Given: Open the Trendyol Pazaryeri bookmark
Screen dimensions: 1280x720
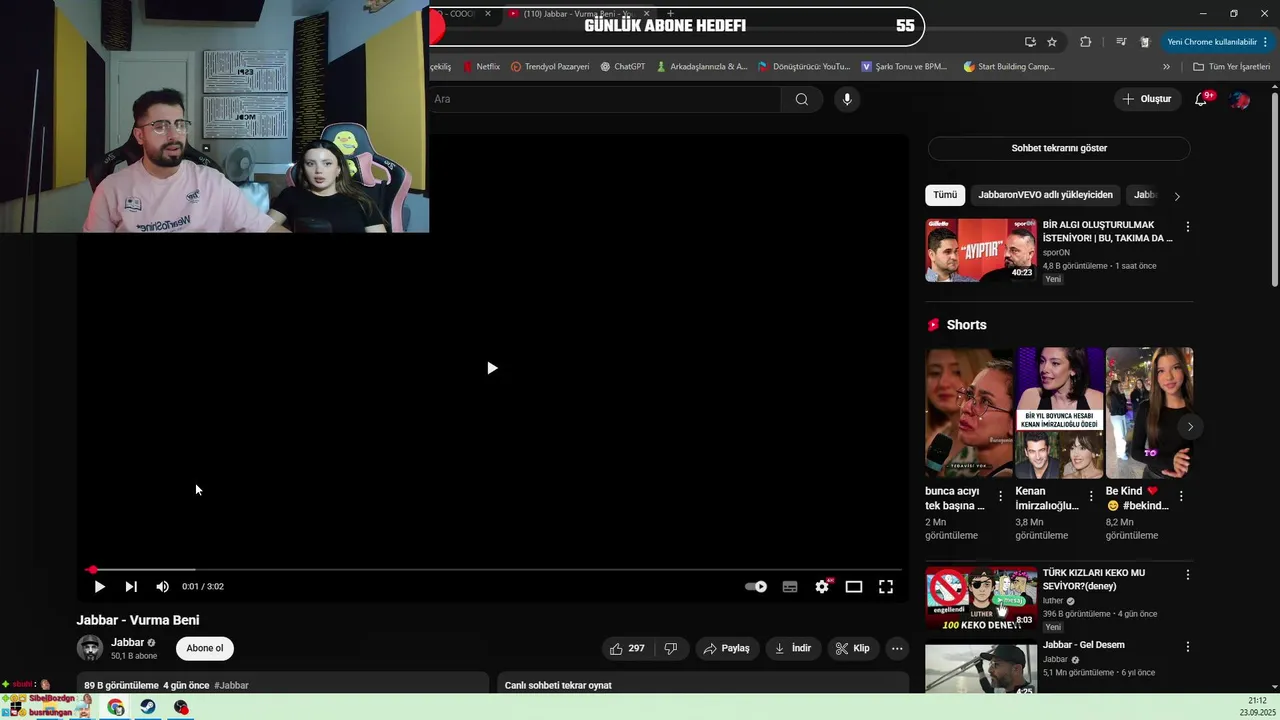Looking at the screenshot, I should point(550,67).
